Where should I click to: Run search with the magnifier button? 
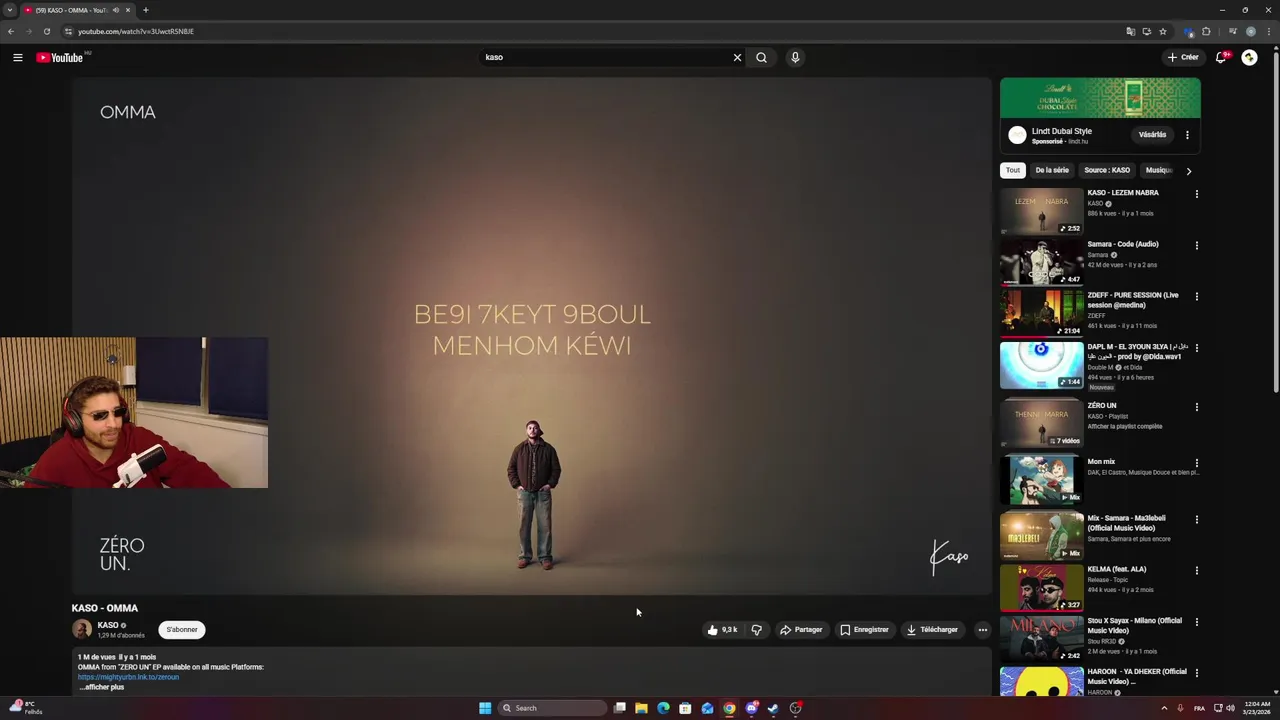tap(761, 57)
